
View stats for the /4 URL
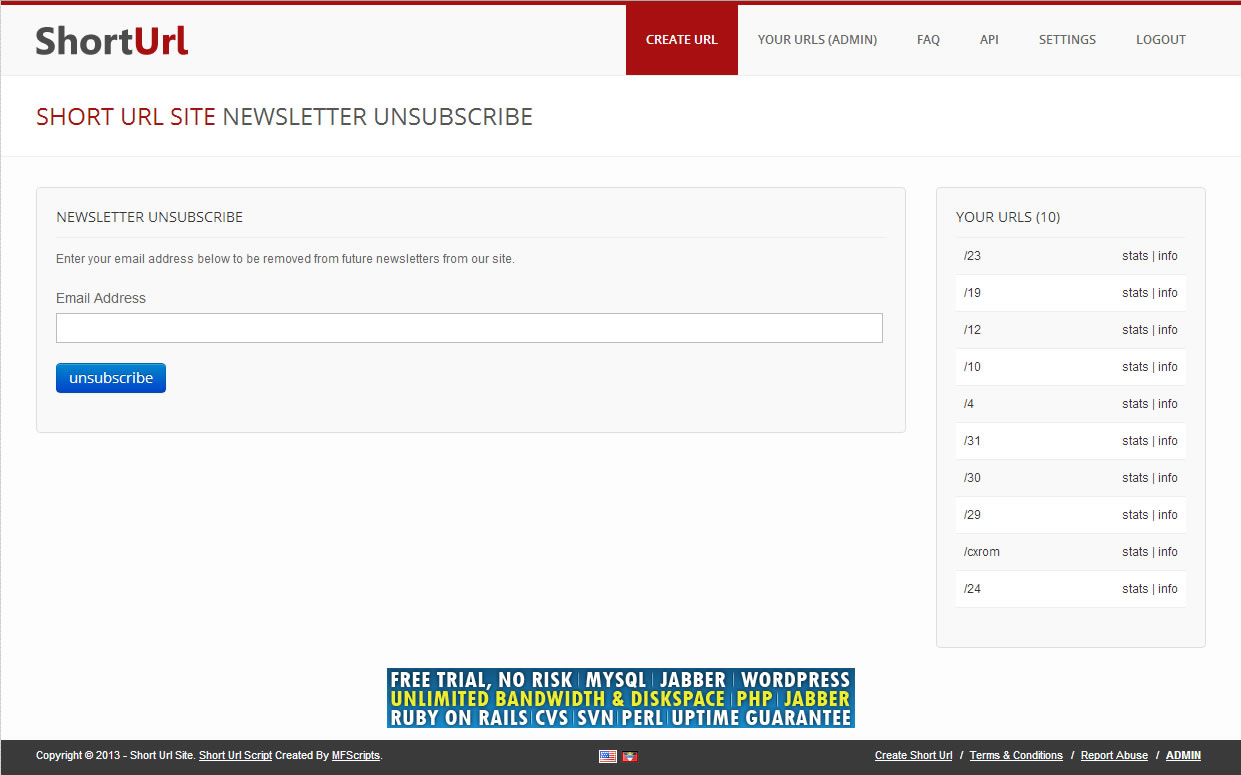[1134, 404]
